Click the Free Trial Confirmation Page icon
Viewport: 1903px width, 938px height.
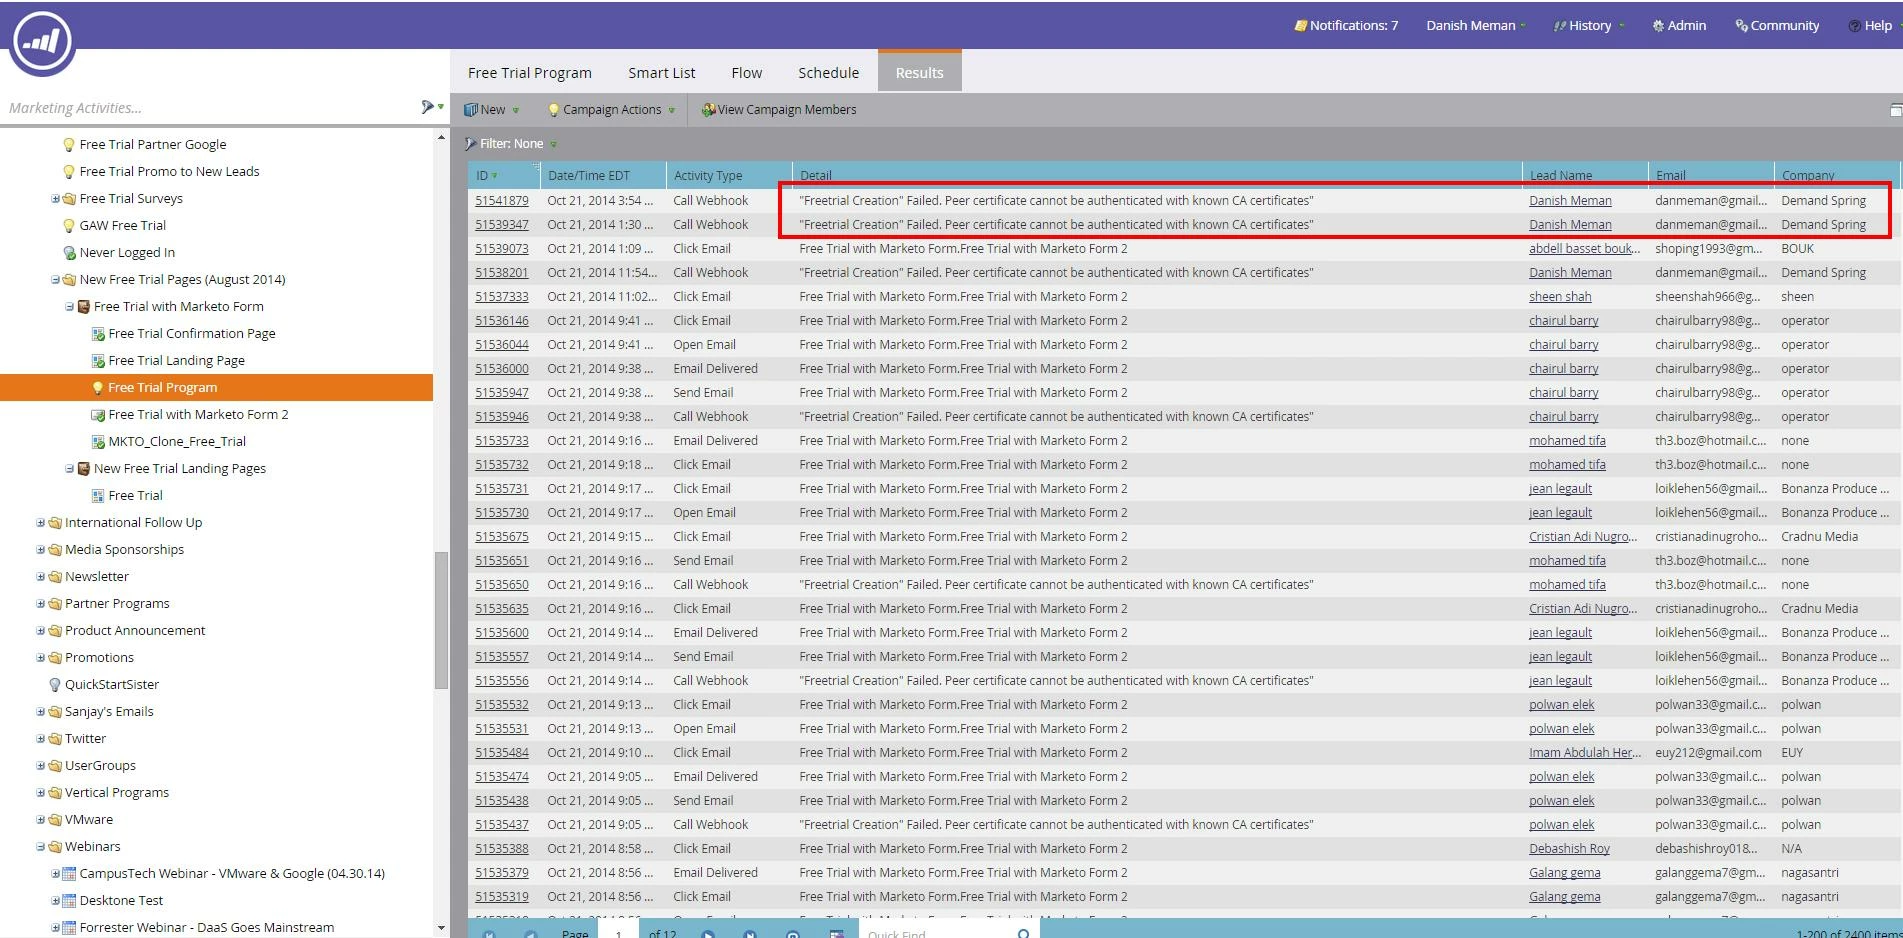[x=98, y=334]
